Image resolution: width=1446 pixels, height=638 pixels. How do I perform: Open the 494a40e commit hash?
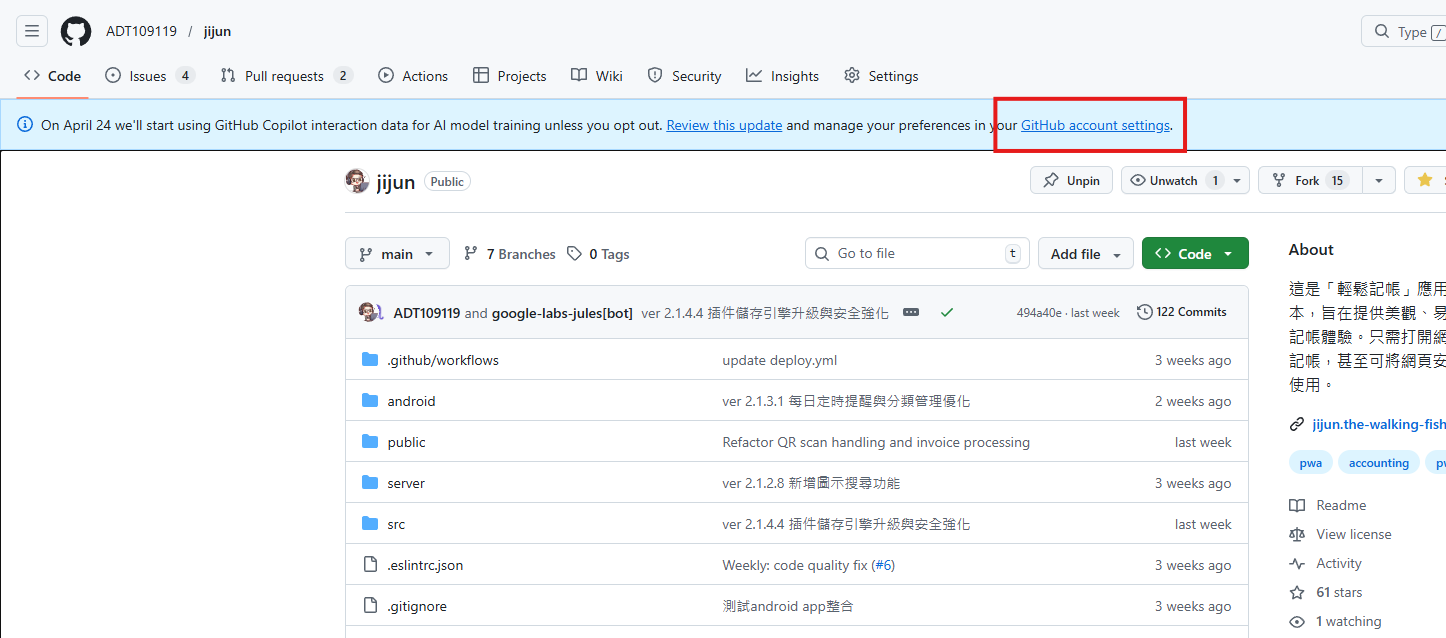tap(1039, 313)
